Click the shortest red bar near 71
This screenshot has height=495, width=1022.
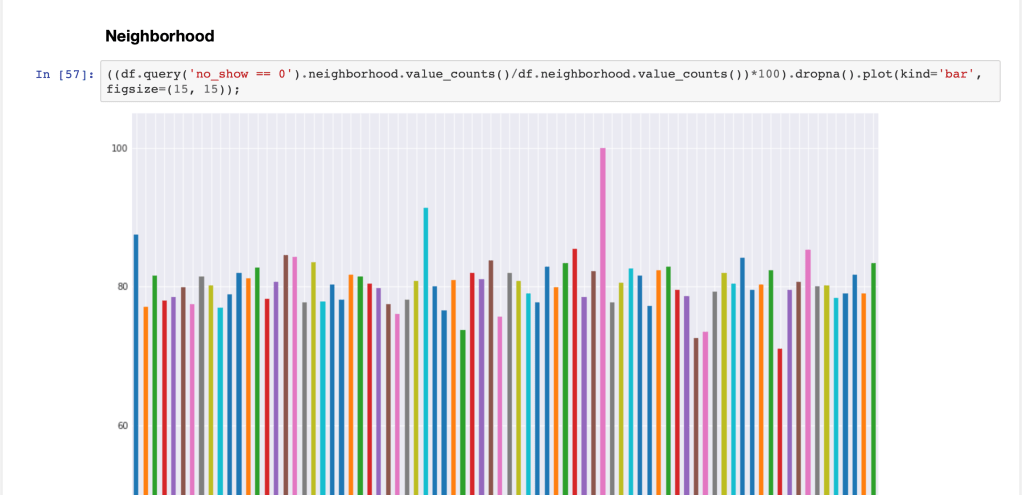[x=780, y=420]
